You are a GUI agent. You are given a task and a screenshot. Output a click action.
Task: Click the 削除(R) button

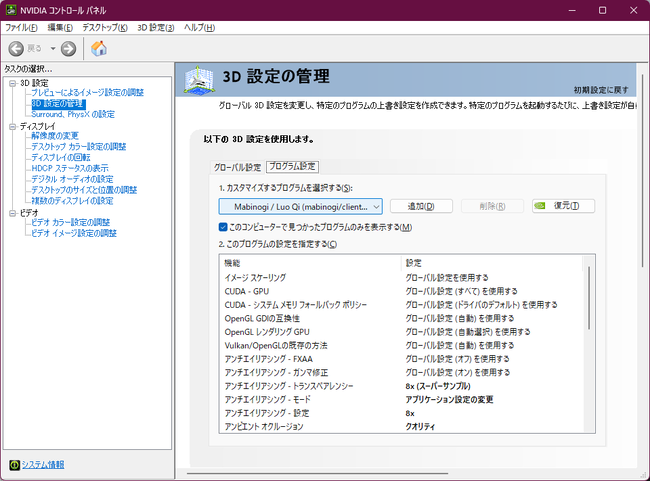(492, 206)
